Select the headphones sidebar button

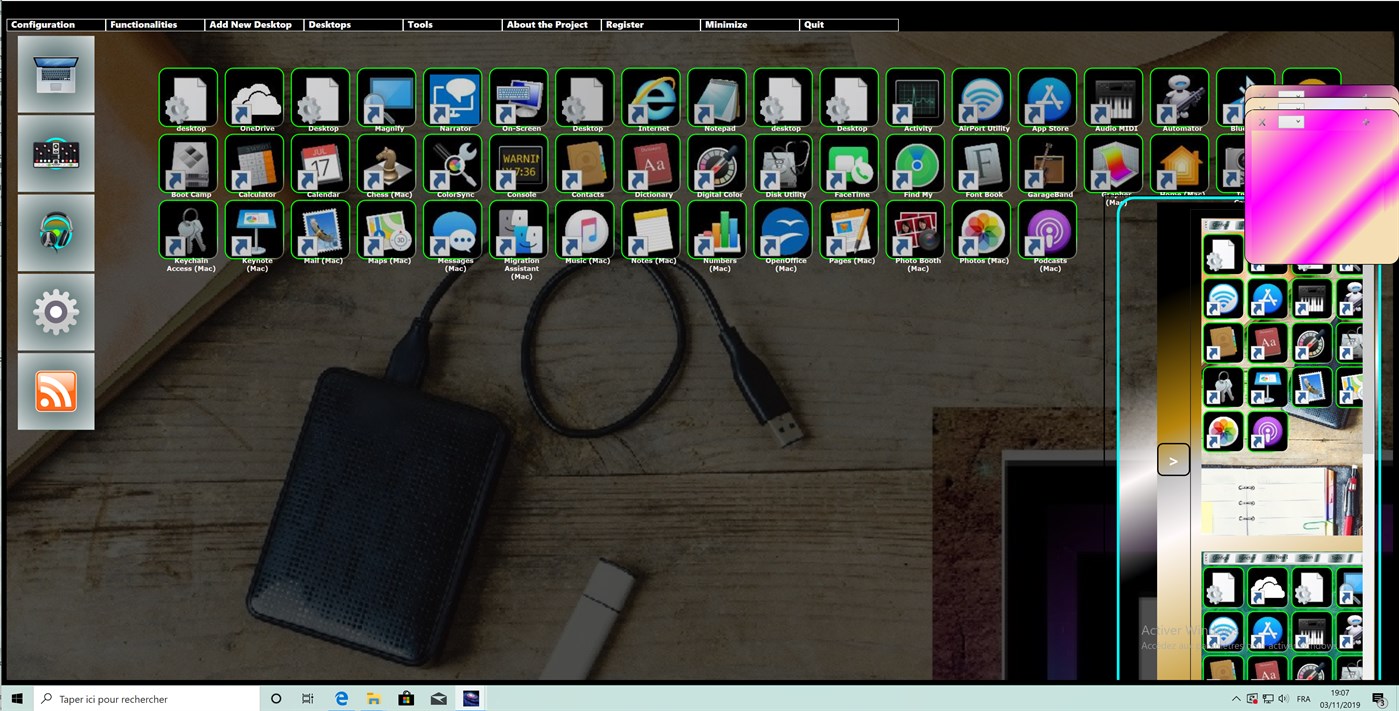(x=56, y=232)
